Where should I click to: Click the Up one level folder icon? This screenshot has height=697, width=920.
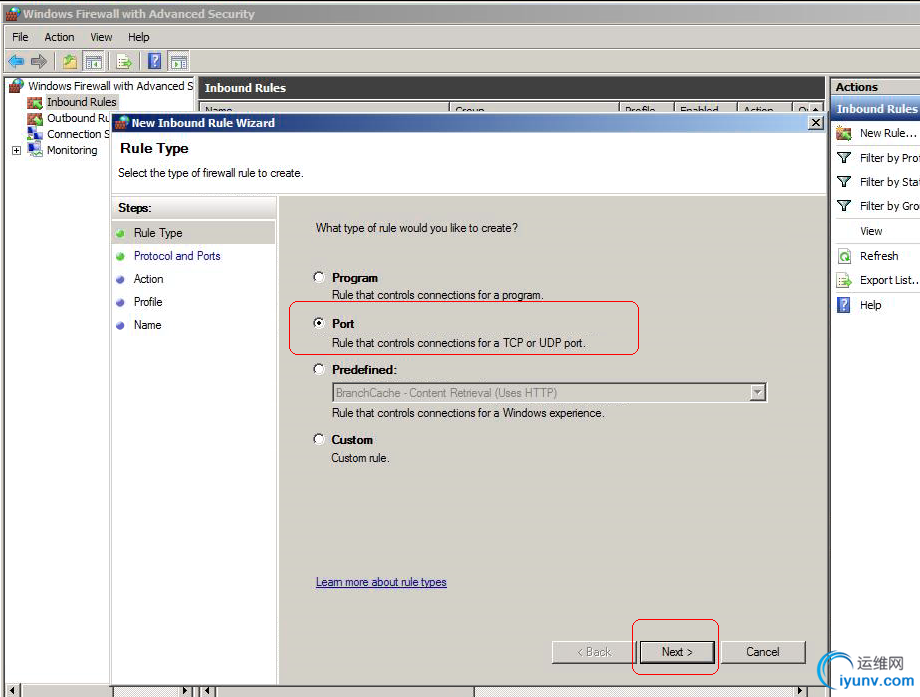70,61
